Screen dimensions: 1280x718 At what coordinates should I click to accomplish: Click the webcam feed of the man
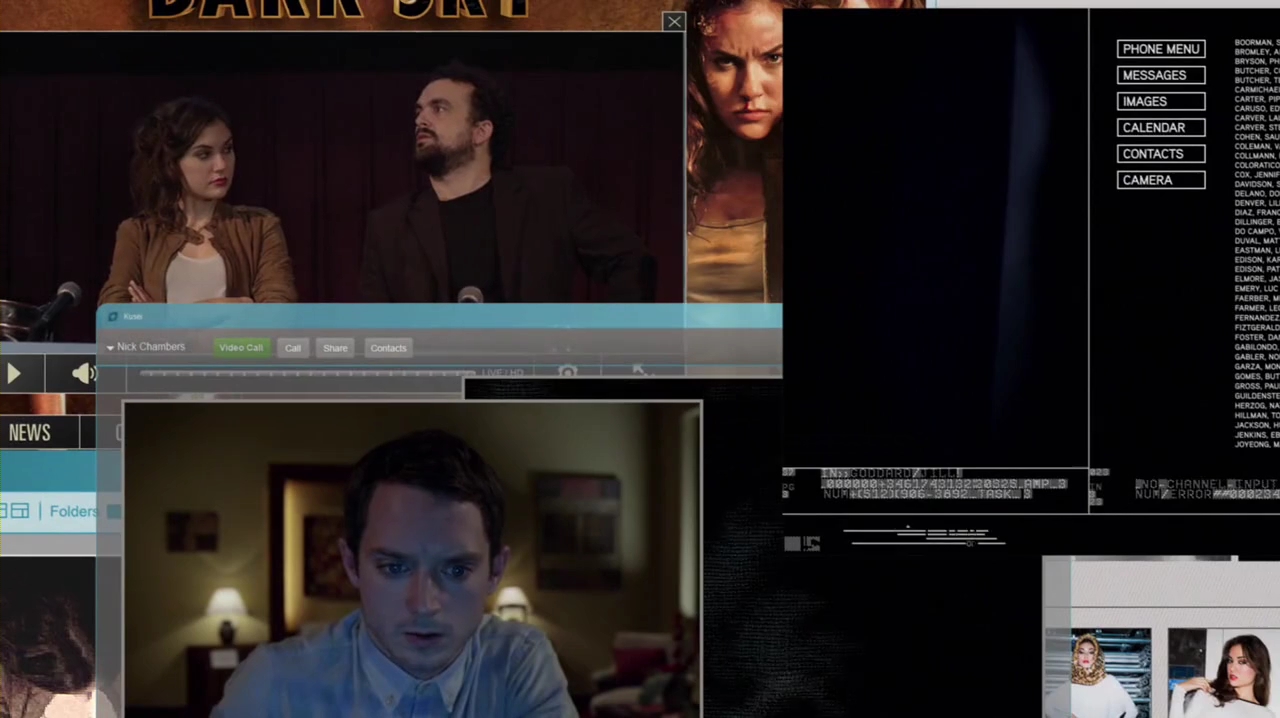coord(412,560)
